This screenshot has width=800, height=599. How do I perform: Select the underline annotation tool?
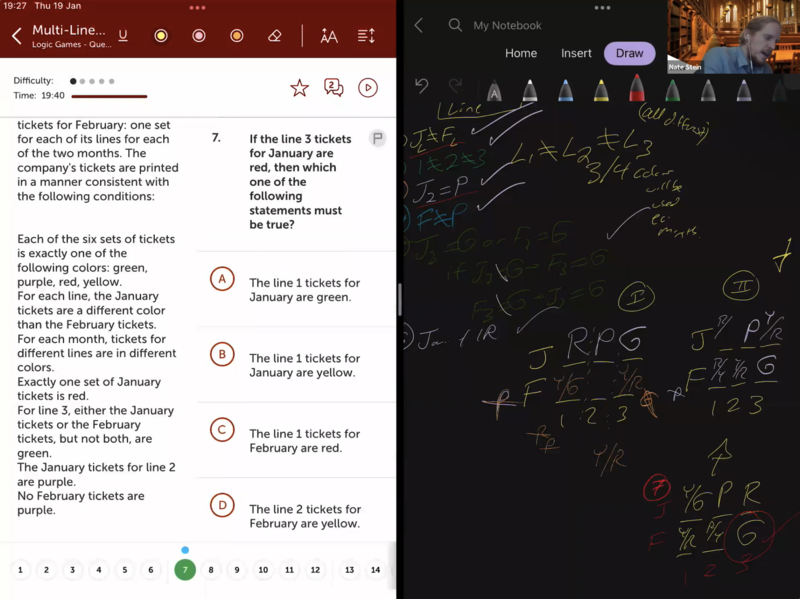pyautogui.click(x=123, y=36)
